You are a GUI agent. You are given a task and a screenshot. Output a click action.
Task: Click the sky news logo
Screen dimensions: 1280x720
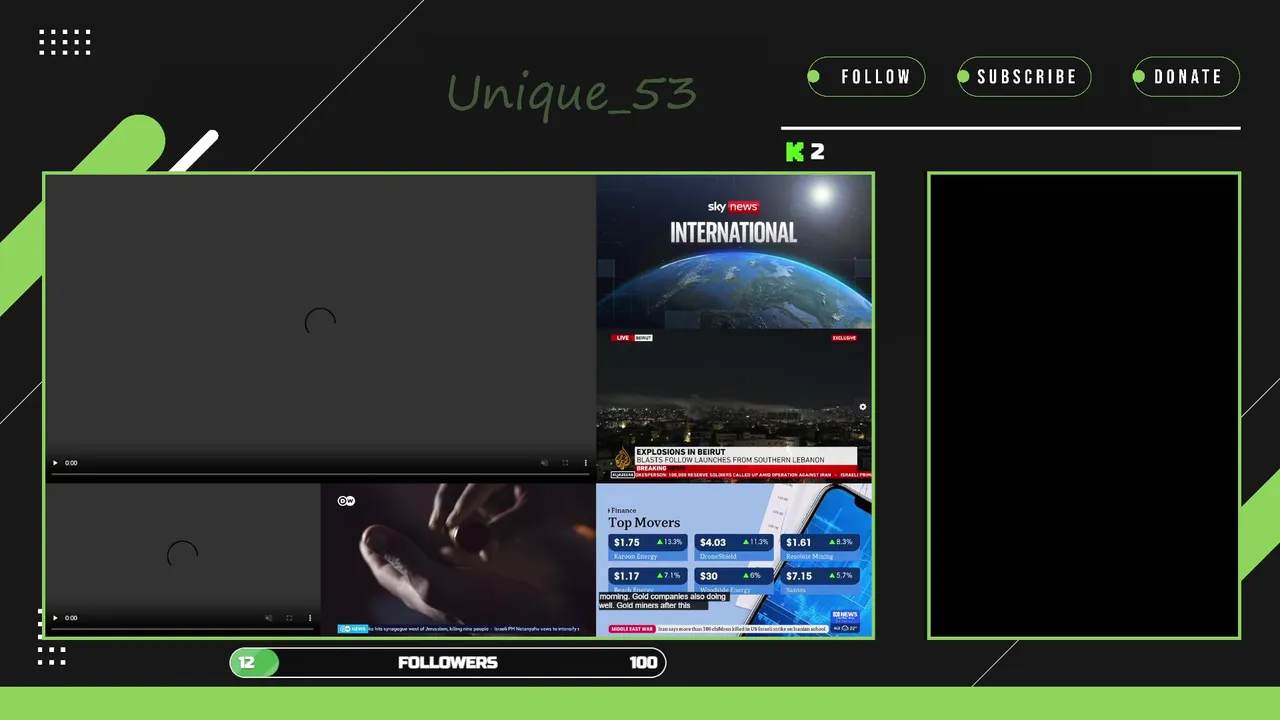tap(733, 207)
